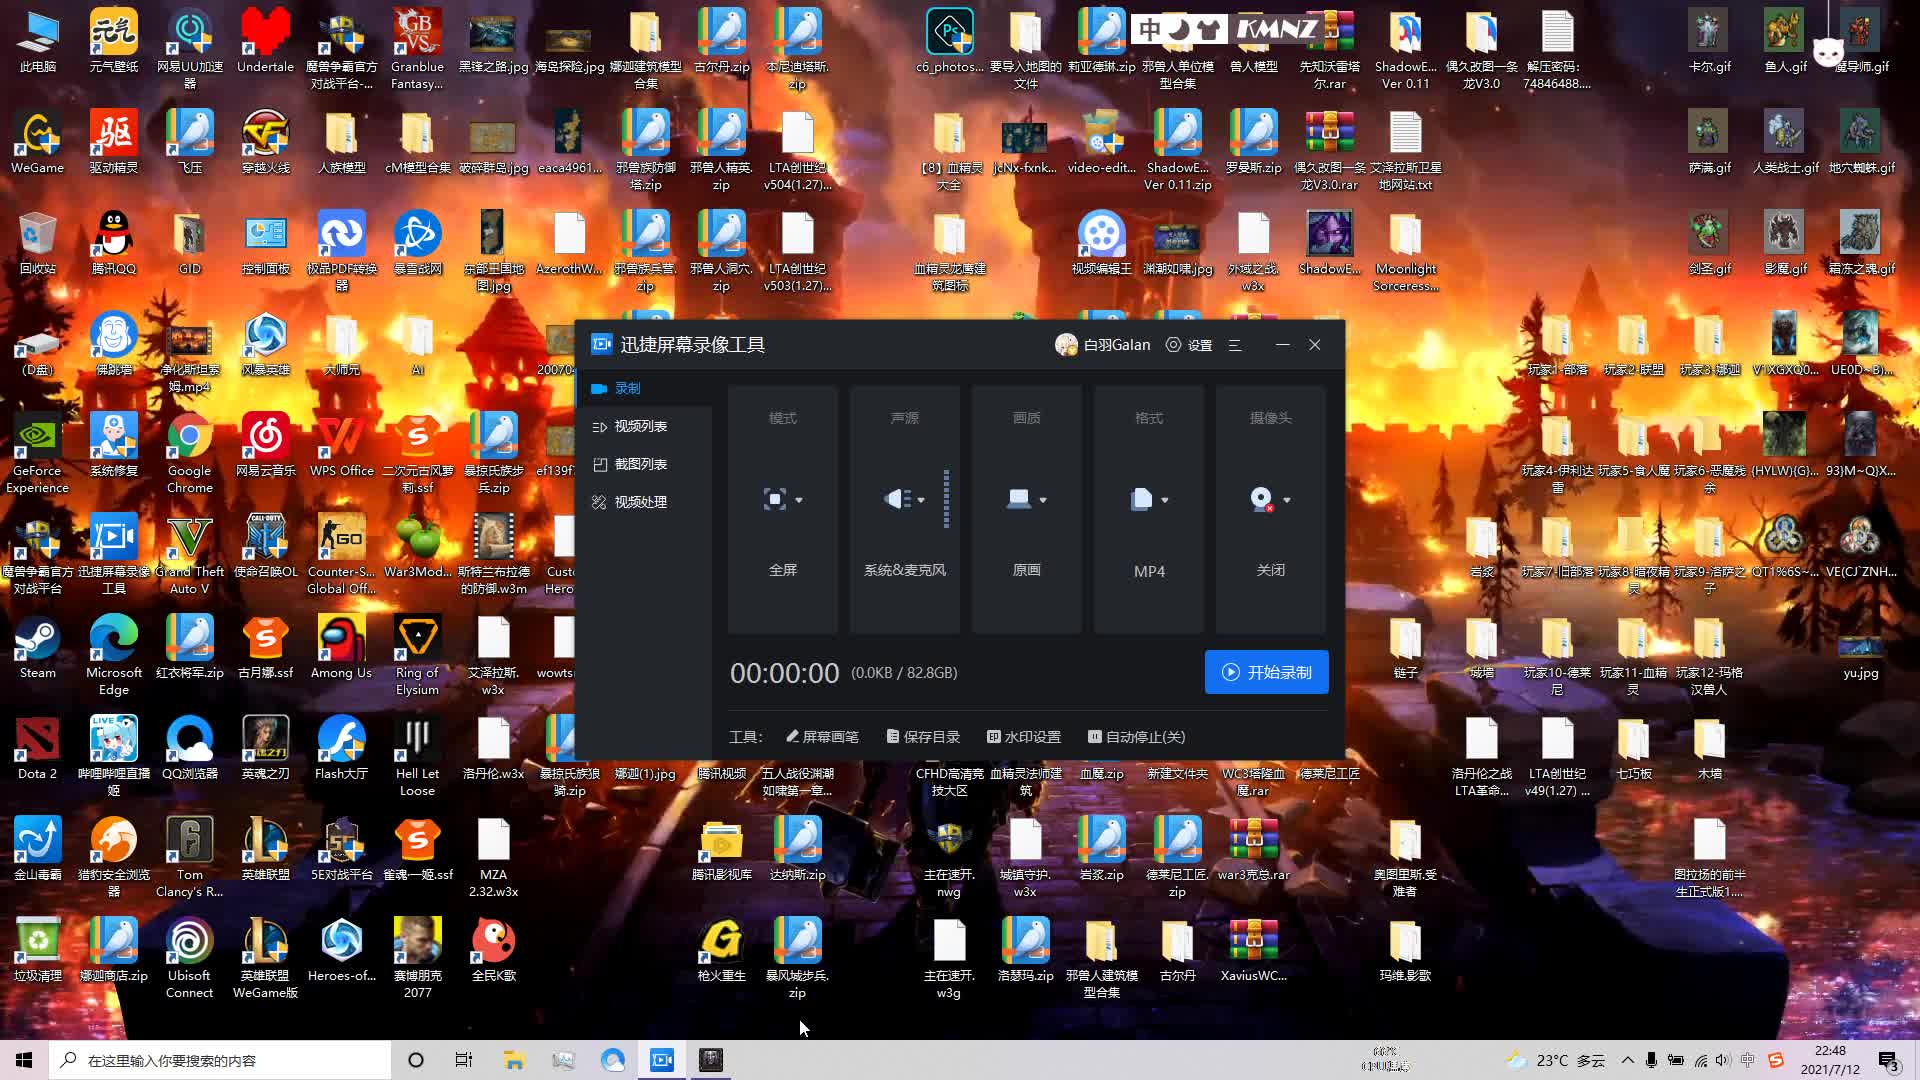Expand the camera (关闭) dropdown arrow
Screen dimensions: 1920x1080
(x=1287, y=500)
